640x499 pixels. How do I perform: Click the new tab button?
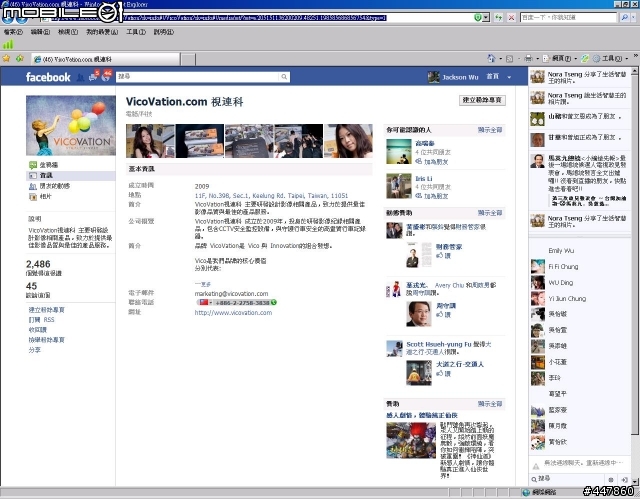188,59
